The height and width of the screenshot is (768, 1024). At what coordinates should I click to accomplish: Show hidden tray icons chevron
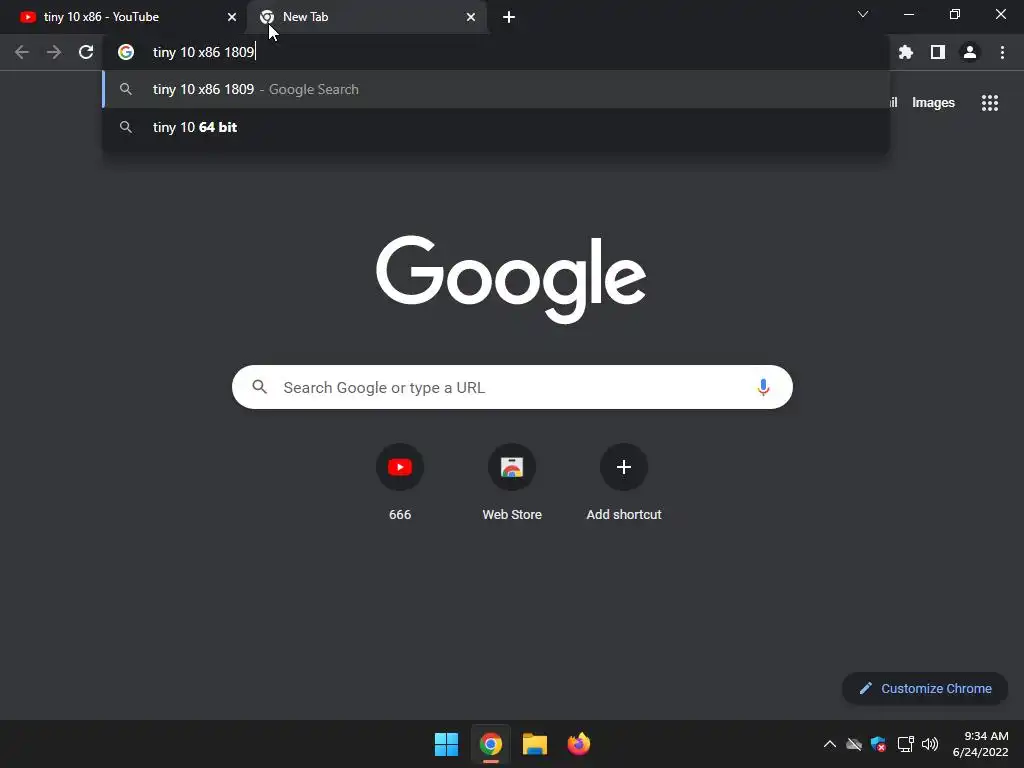(829, 744)
